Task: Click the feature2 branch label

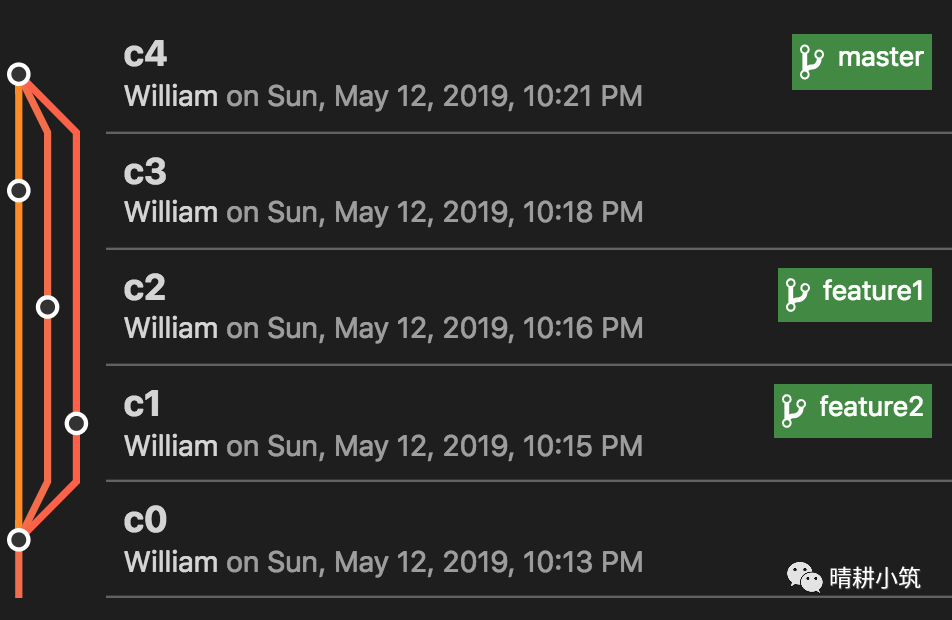Action: [870, 407]
